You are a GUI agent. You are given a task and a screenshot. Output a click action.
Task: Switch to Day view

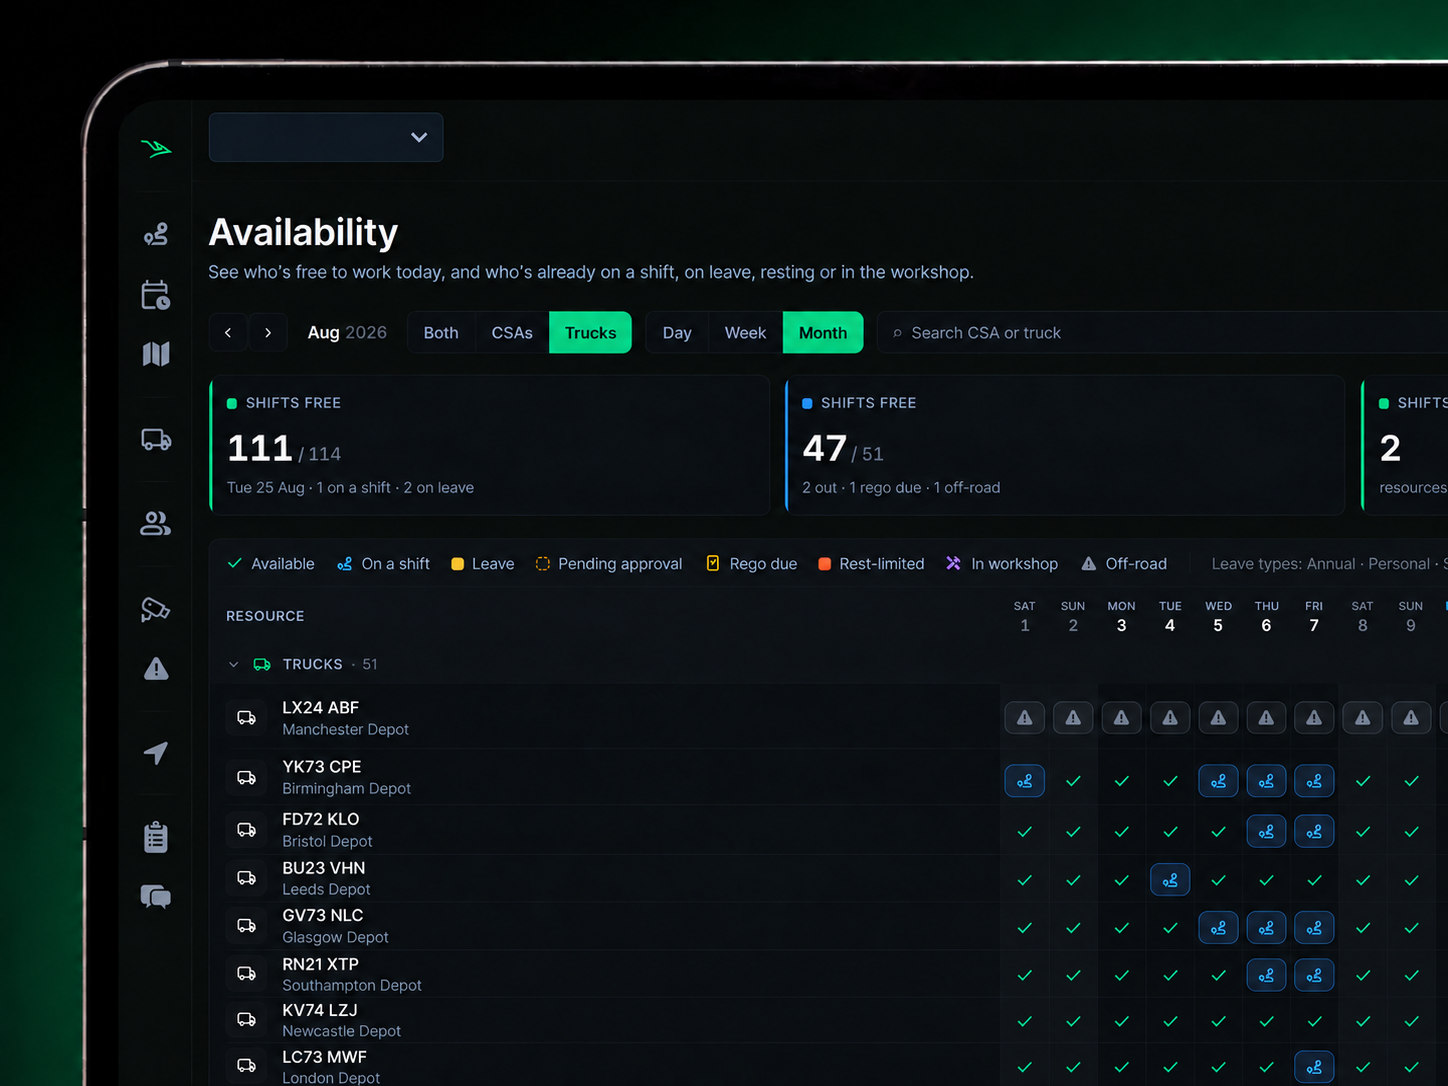677,333
